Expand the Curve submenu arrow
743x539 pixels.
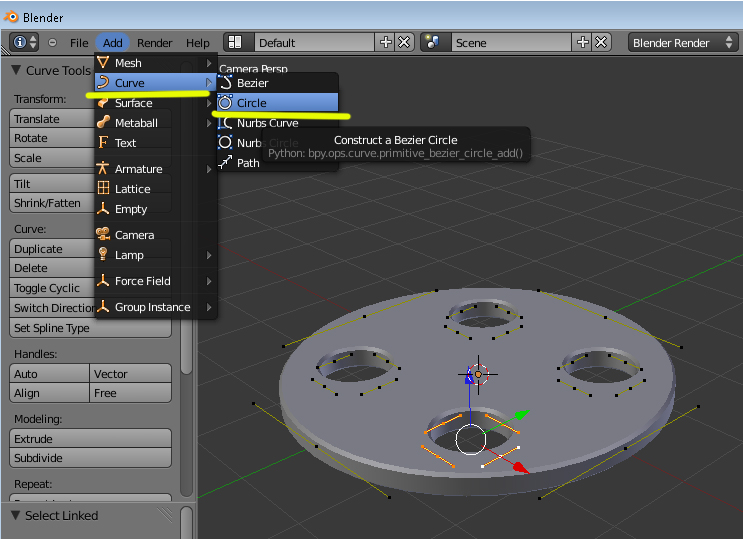tap(209, 82)
